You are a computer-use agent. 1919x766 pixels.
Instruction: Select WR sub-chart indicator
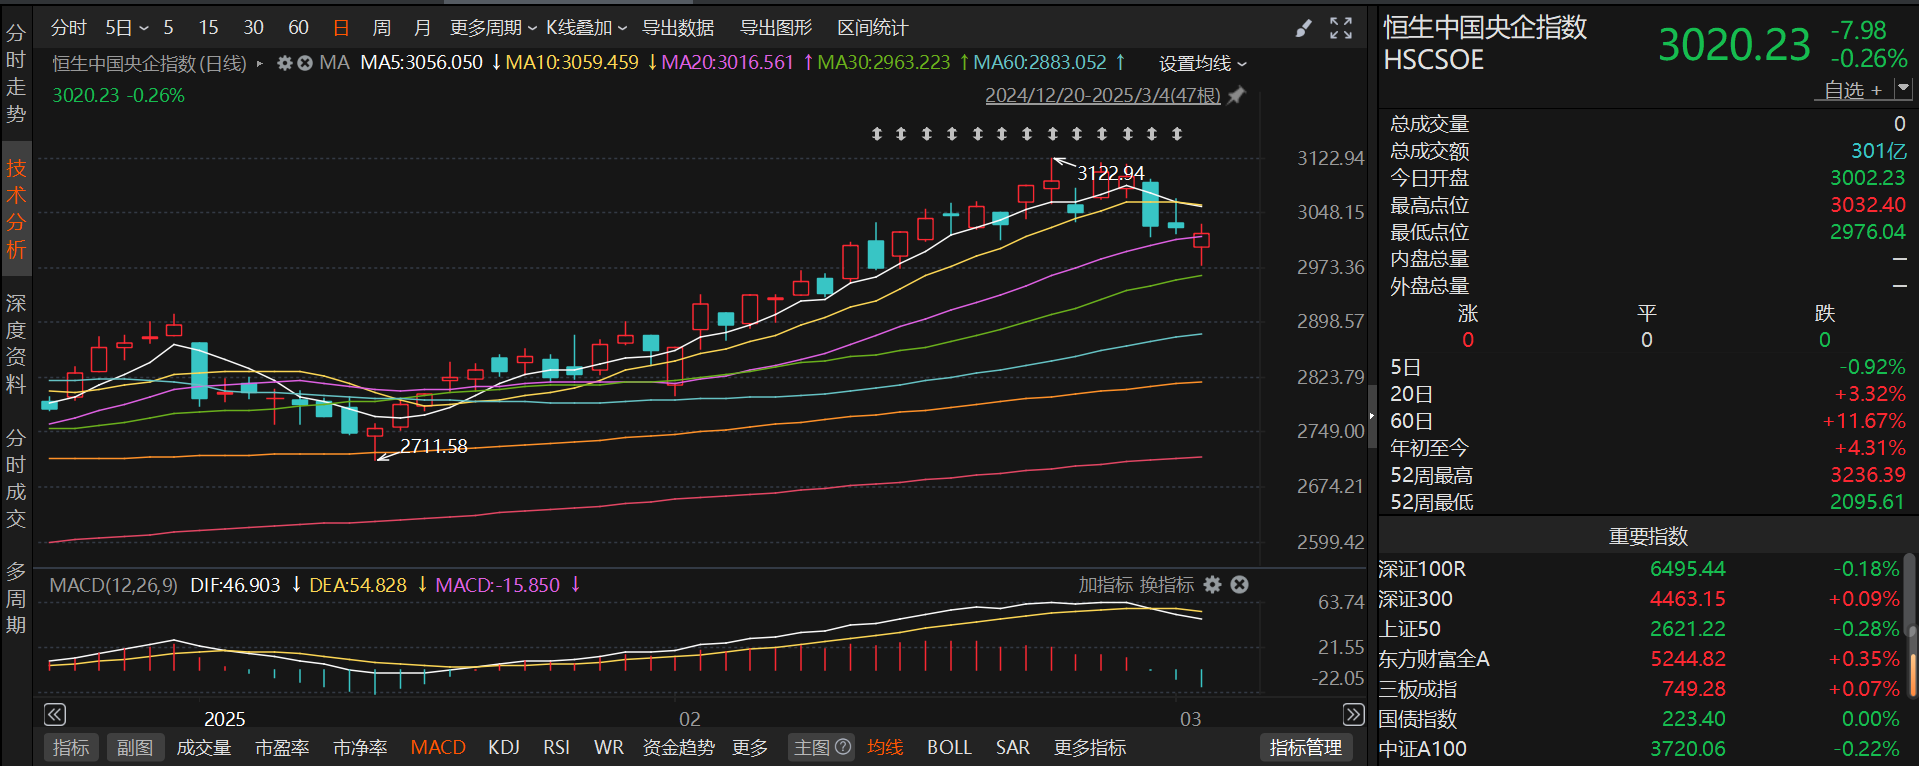click(608, 747)
